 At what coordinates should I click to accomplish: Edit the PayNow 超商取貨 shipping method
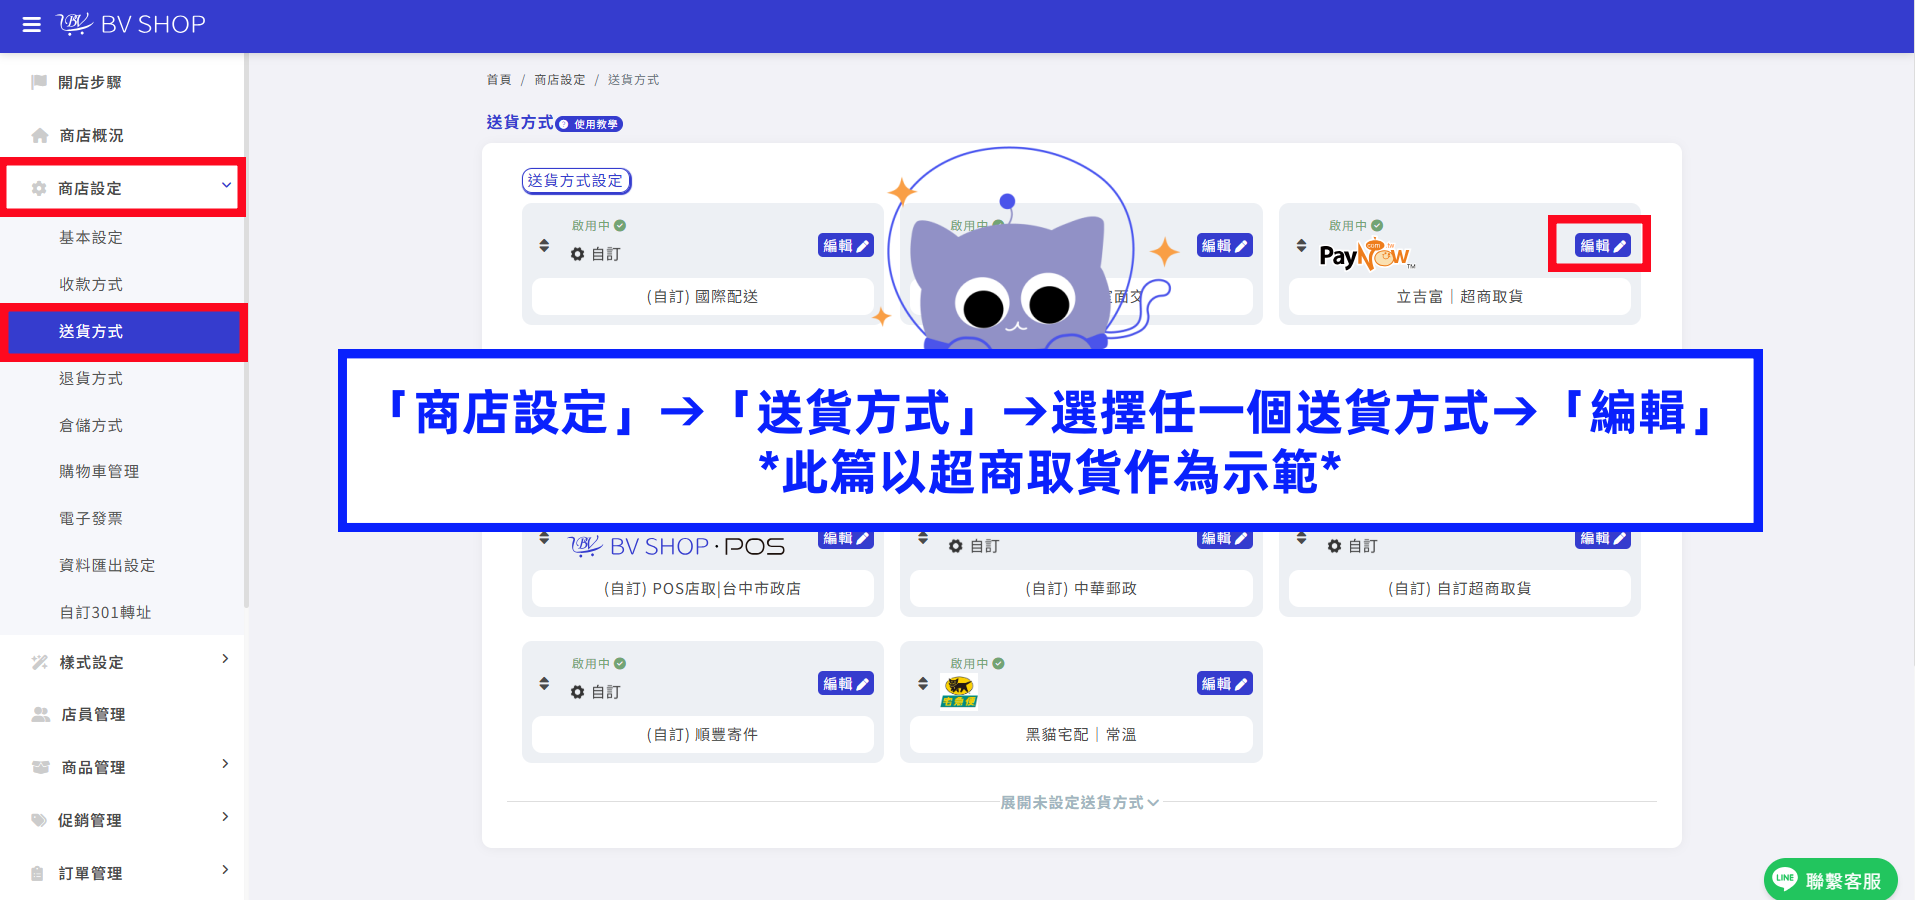click(x=1602, y=246)
